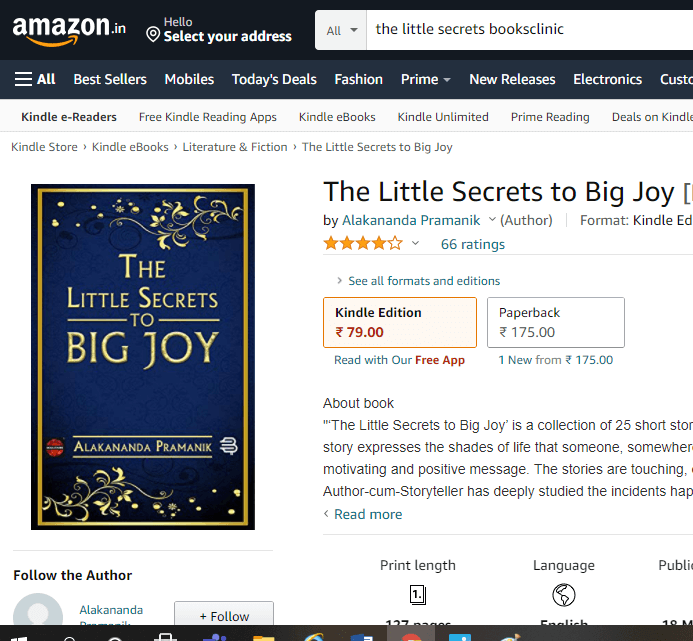
Task: Select the Kindle Edition format option
Action: (x=400, y=322)
